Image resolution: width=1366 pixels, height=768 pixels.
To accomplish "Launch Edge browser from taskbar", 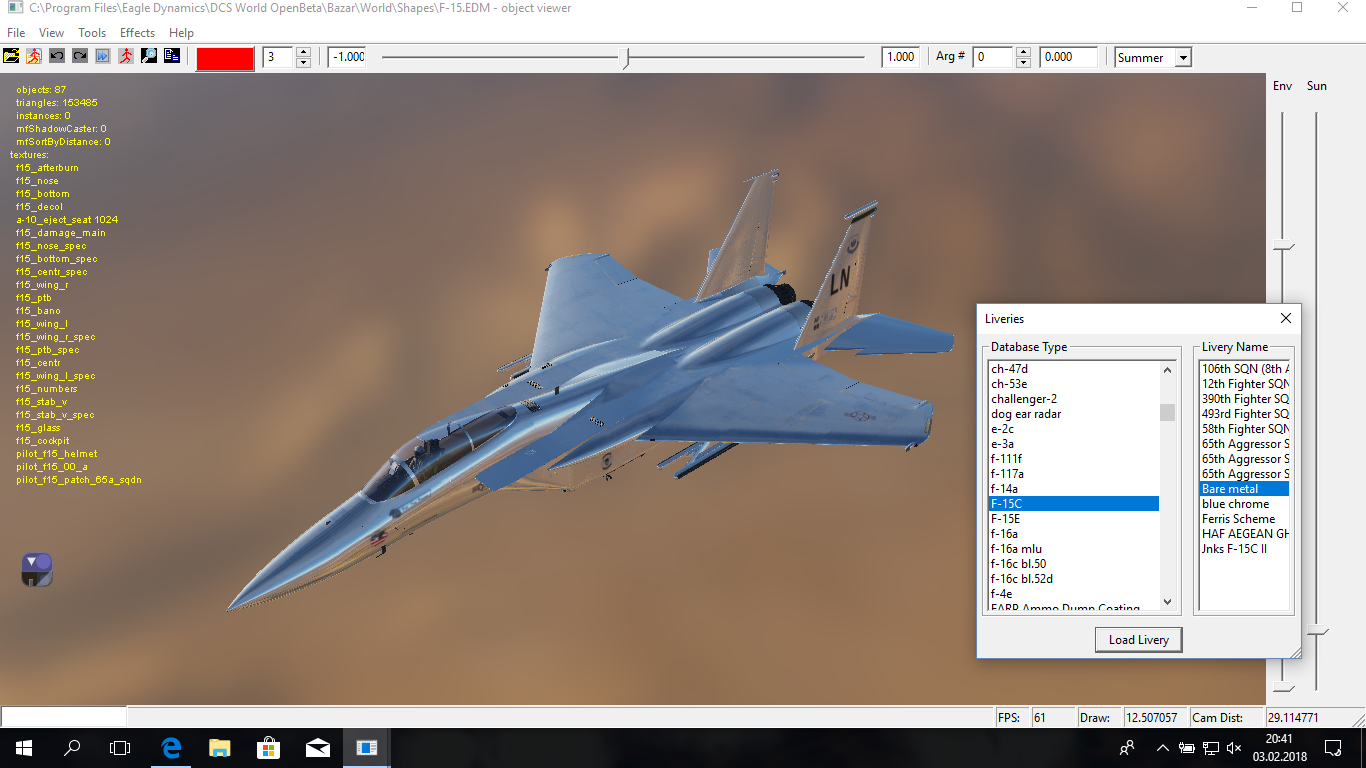I will [171, 747].
